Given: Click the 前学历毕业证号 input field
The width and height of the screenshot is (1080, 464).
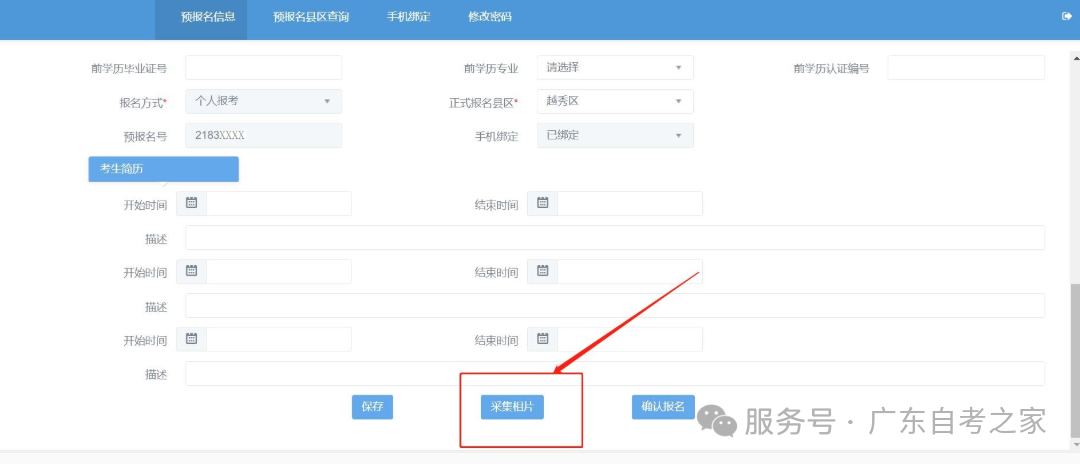Looking at the screenshot, I should 264,67.
